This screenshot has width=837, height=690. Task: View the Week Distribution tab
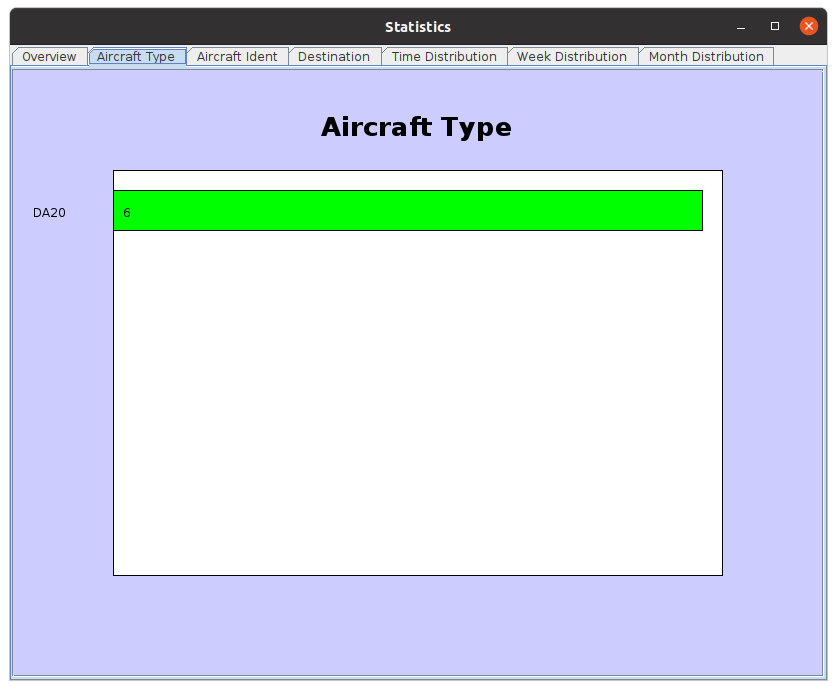click(x=572, y=57)
